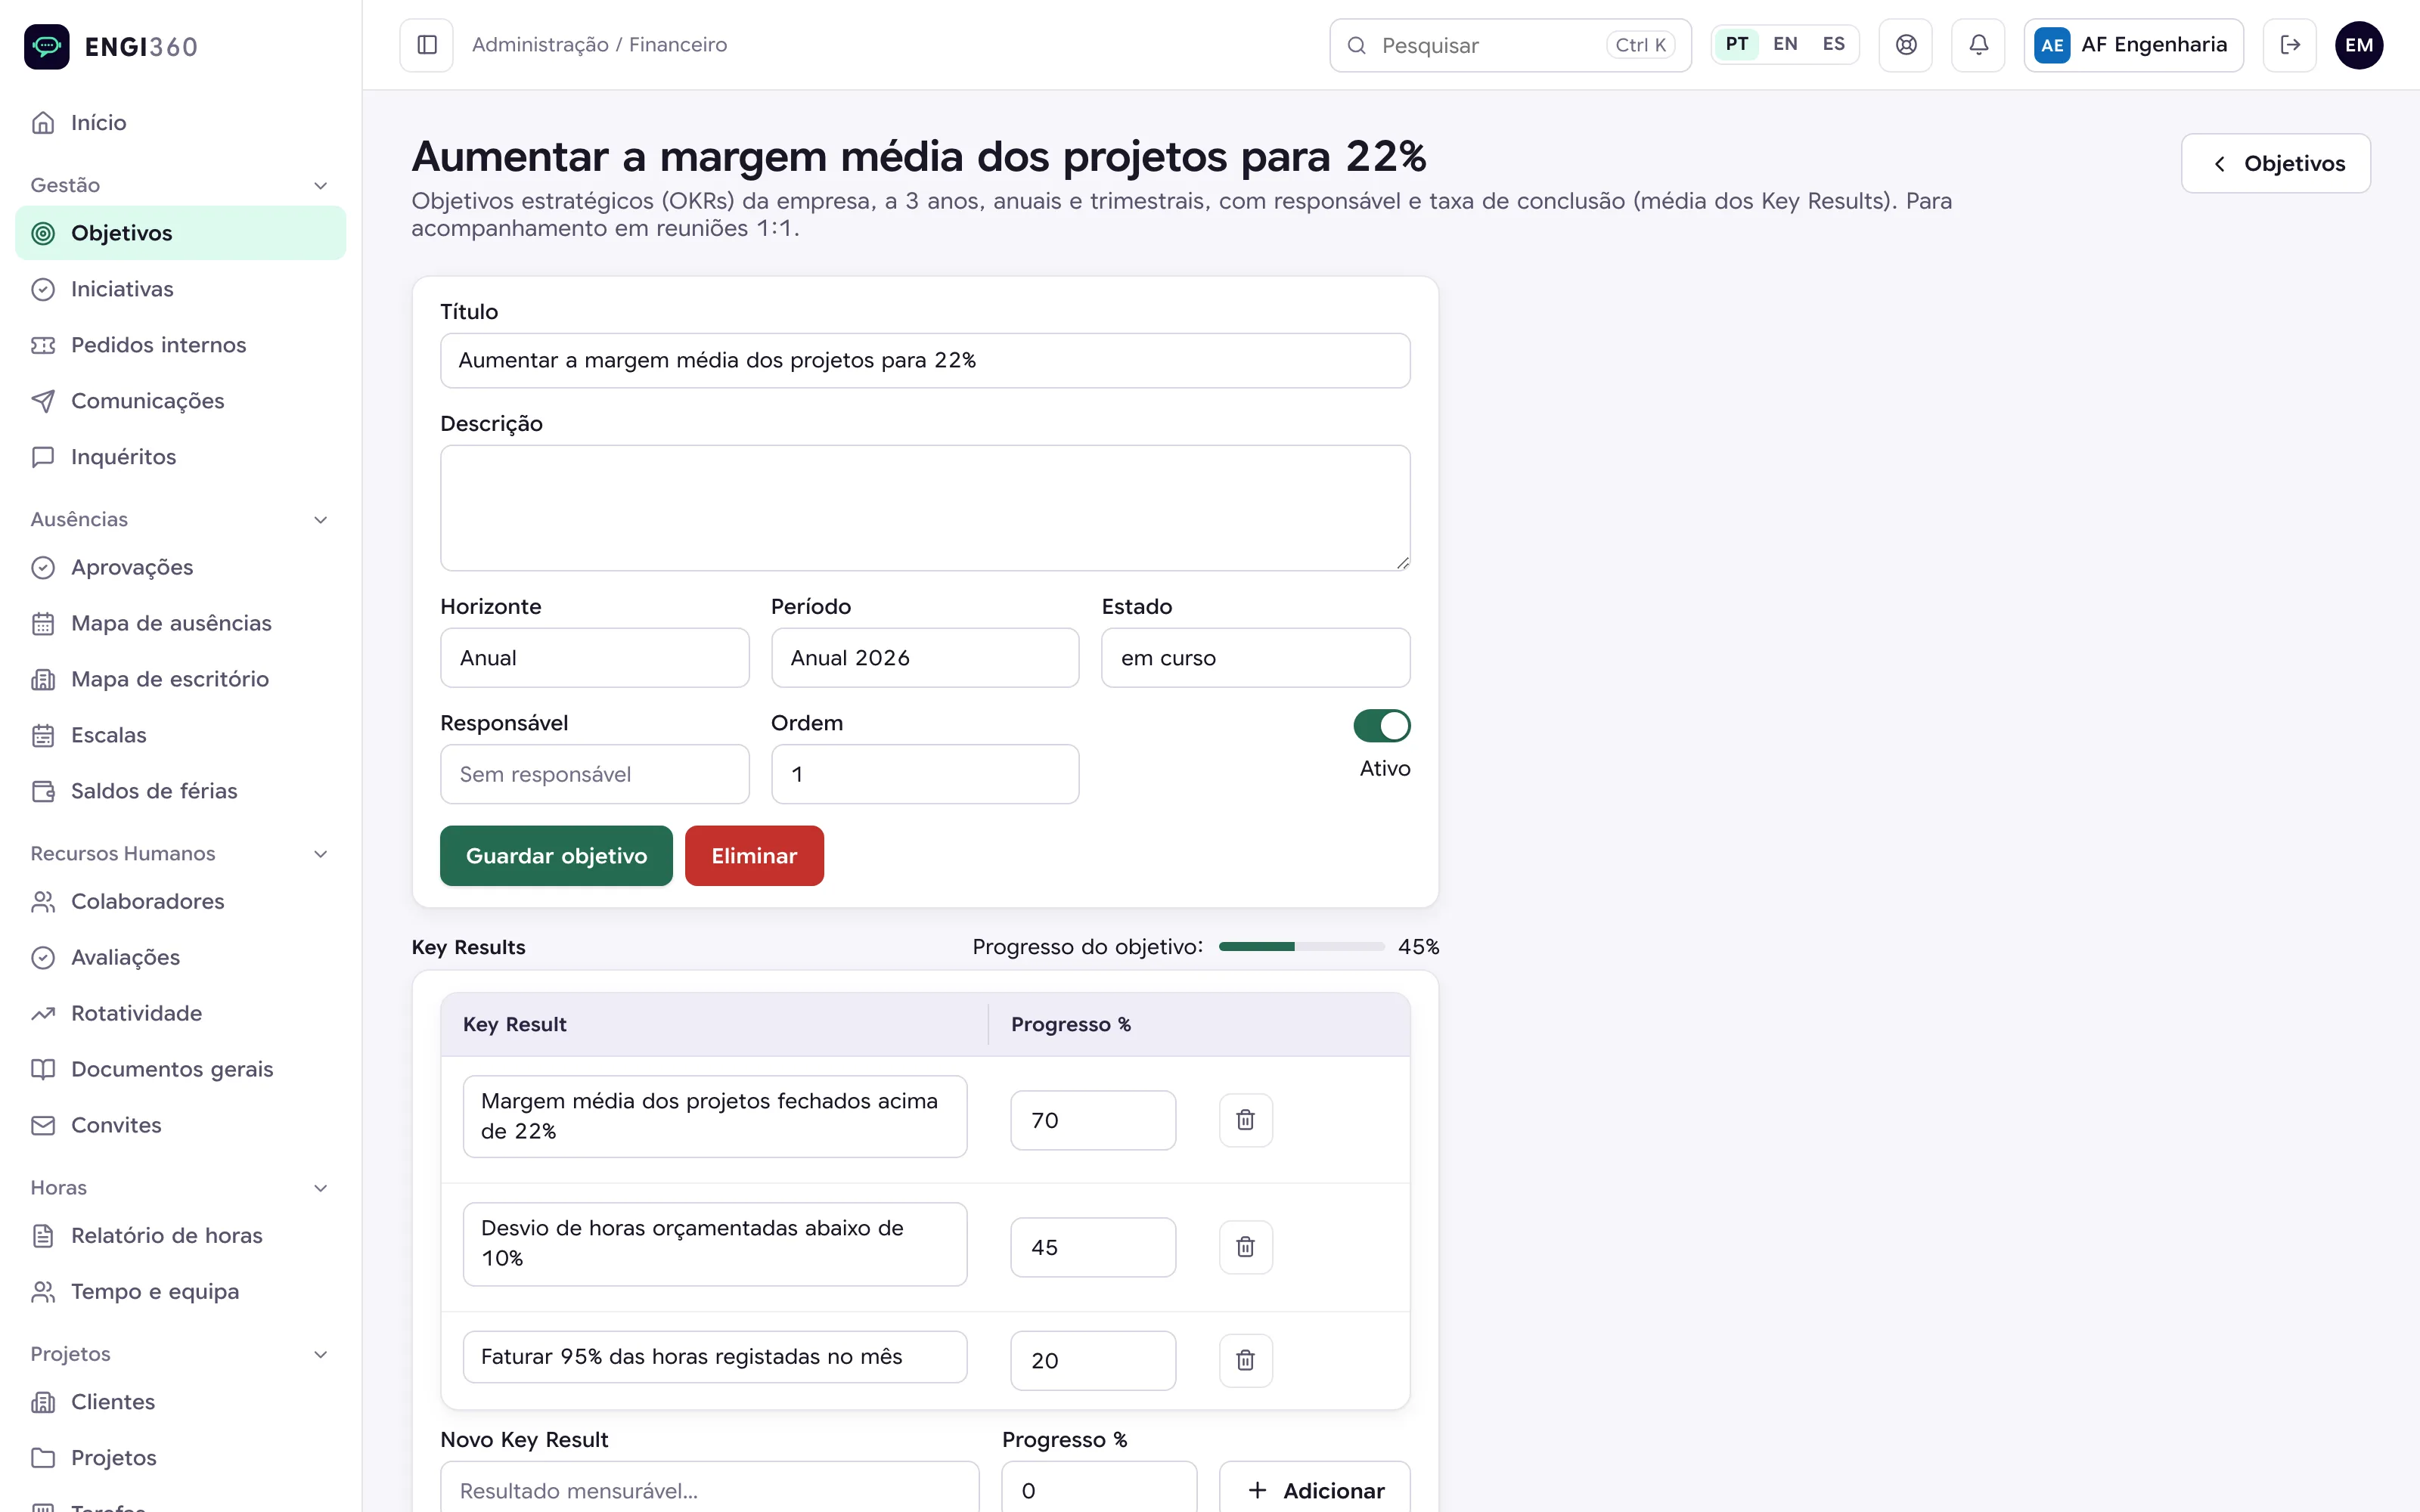Click the Descrição text area

[x=924, y=508]
